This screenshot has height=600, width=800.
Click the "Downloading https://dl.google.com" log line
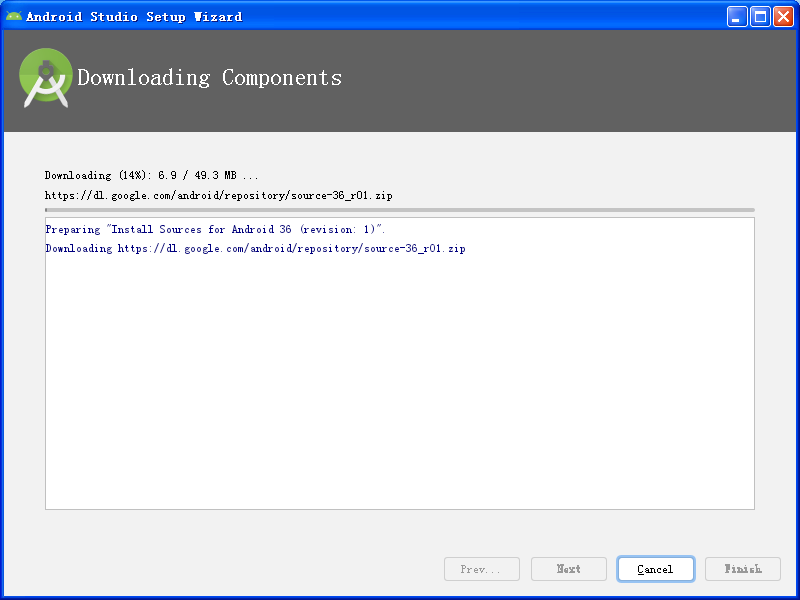255,248
